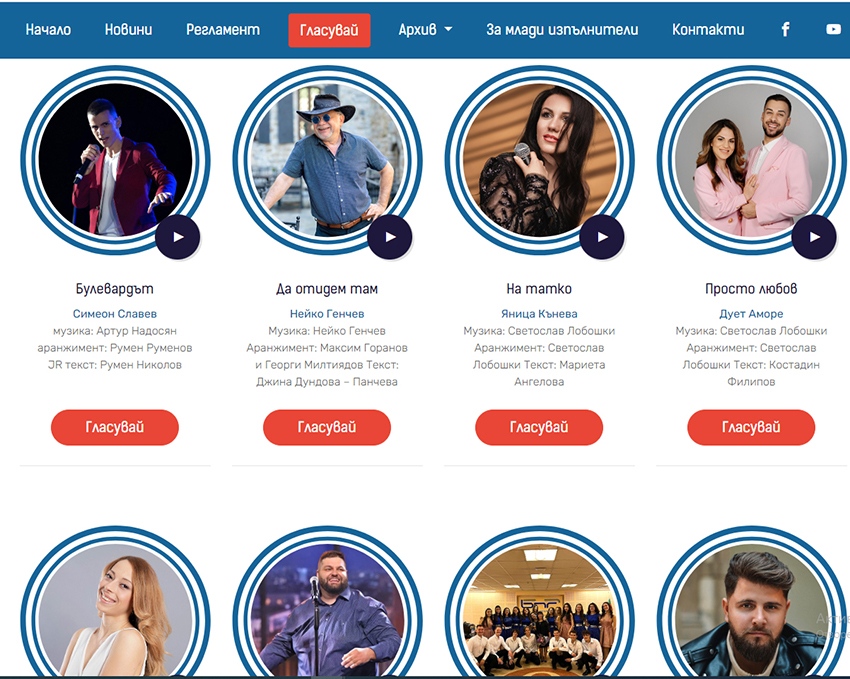Screen dimensions: 850x679
Task: Play the Просто любов song preview
Action: pyautogui.click(x=814, y=237)
